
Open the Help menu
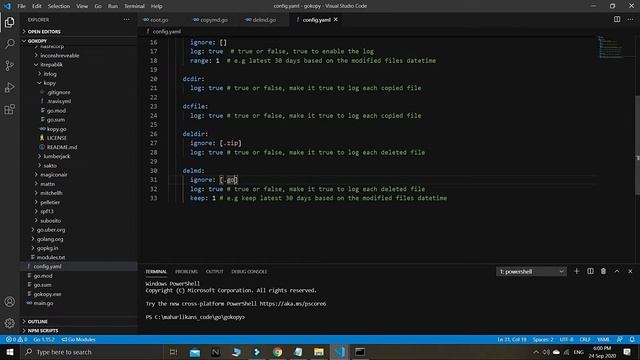156,6
